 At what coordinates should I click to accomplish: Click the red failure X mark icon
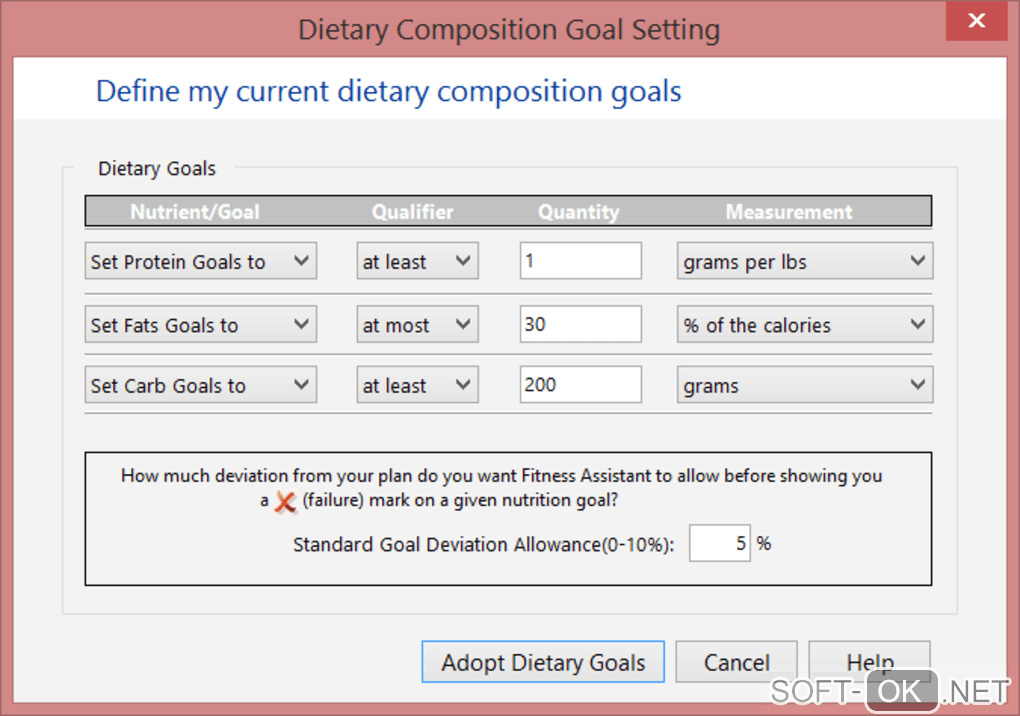tap(285, 502)
